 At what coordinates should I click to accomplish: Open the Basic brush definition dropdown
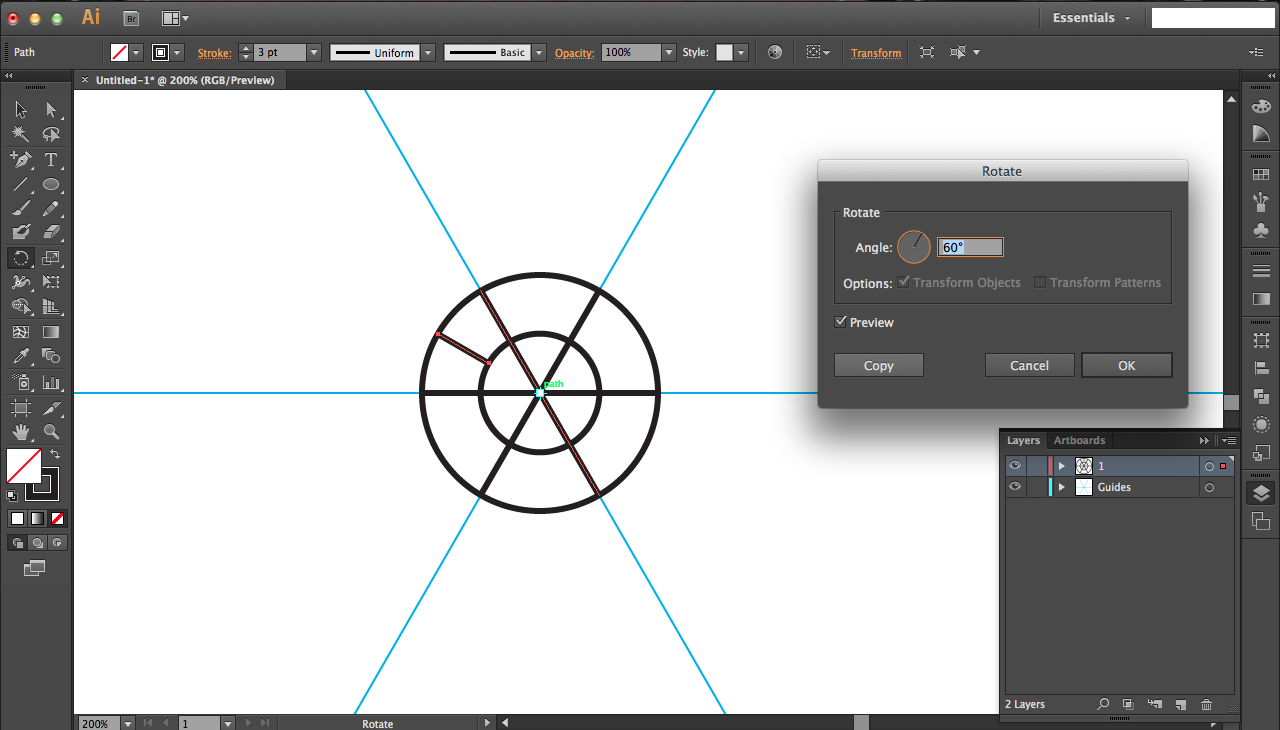tap(539, 52)
